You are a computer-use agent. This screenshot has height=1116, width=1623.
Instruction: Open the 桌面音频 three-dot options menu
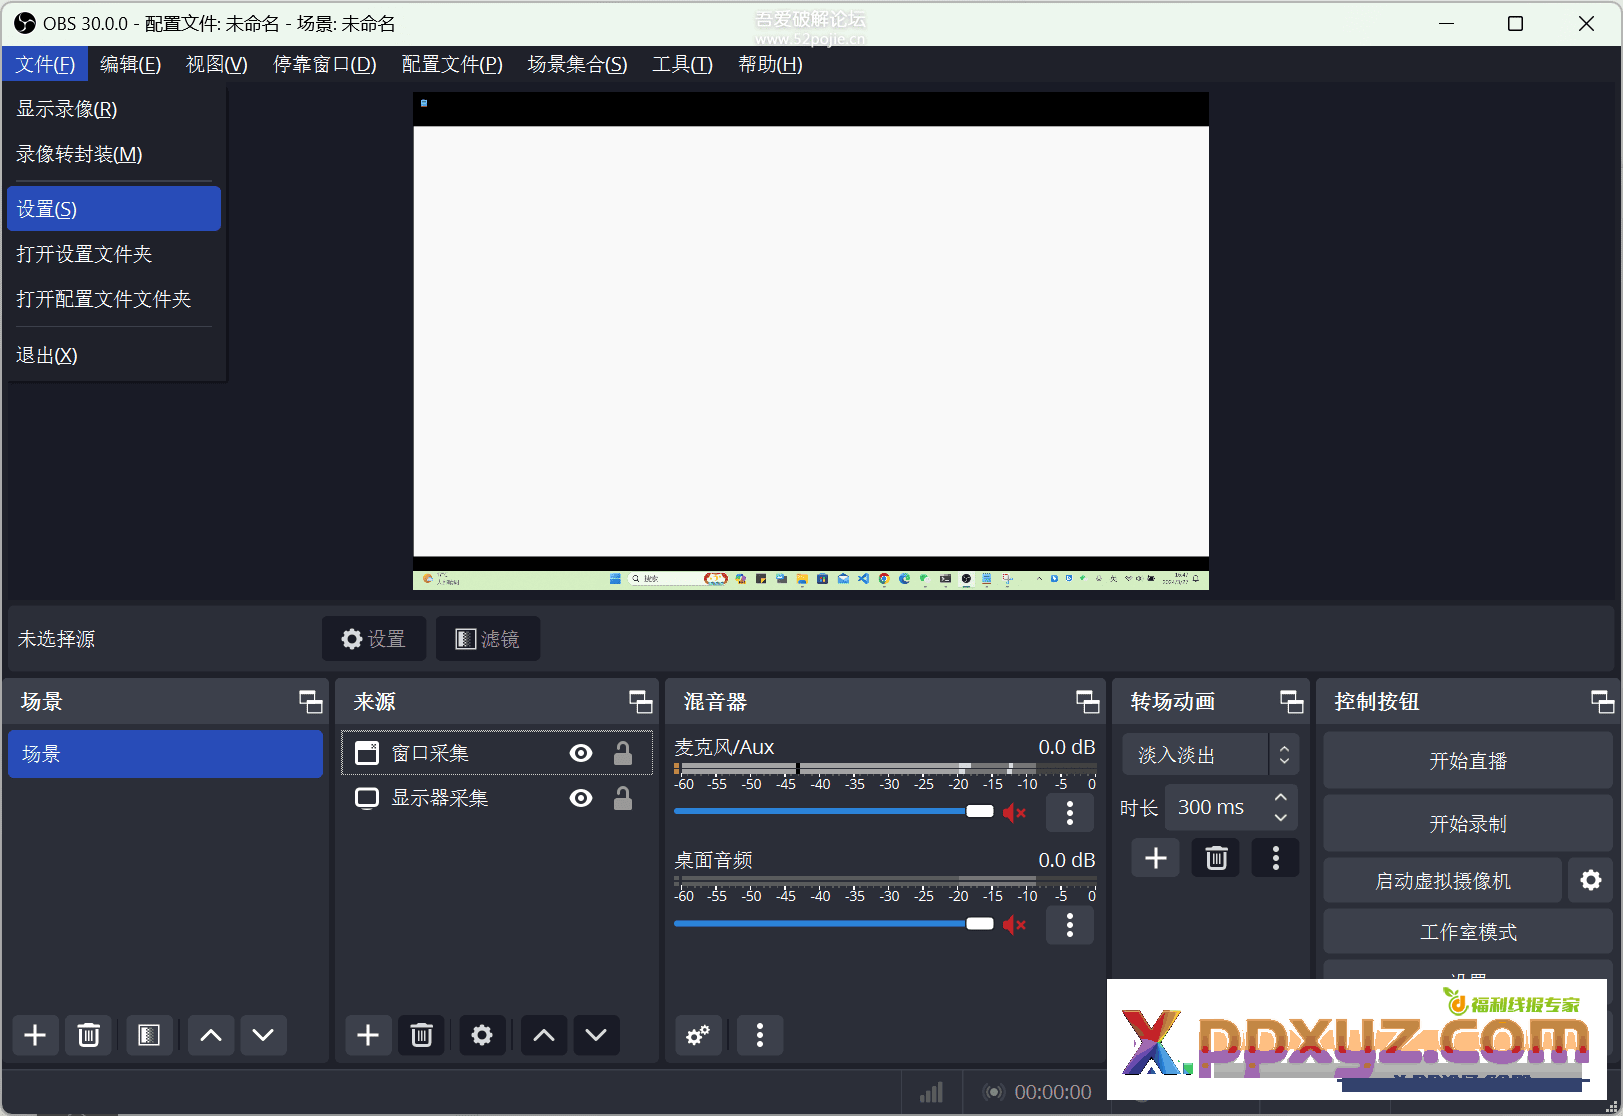tap(1070, 925)
